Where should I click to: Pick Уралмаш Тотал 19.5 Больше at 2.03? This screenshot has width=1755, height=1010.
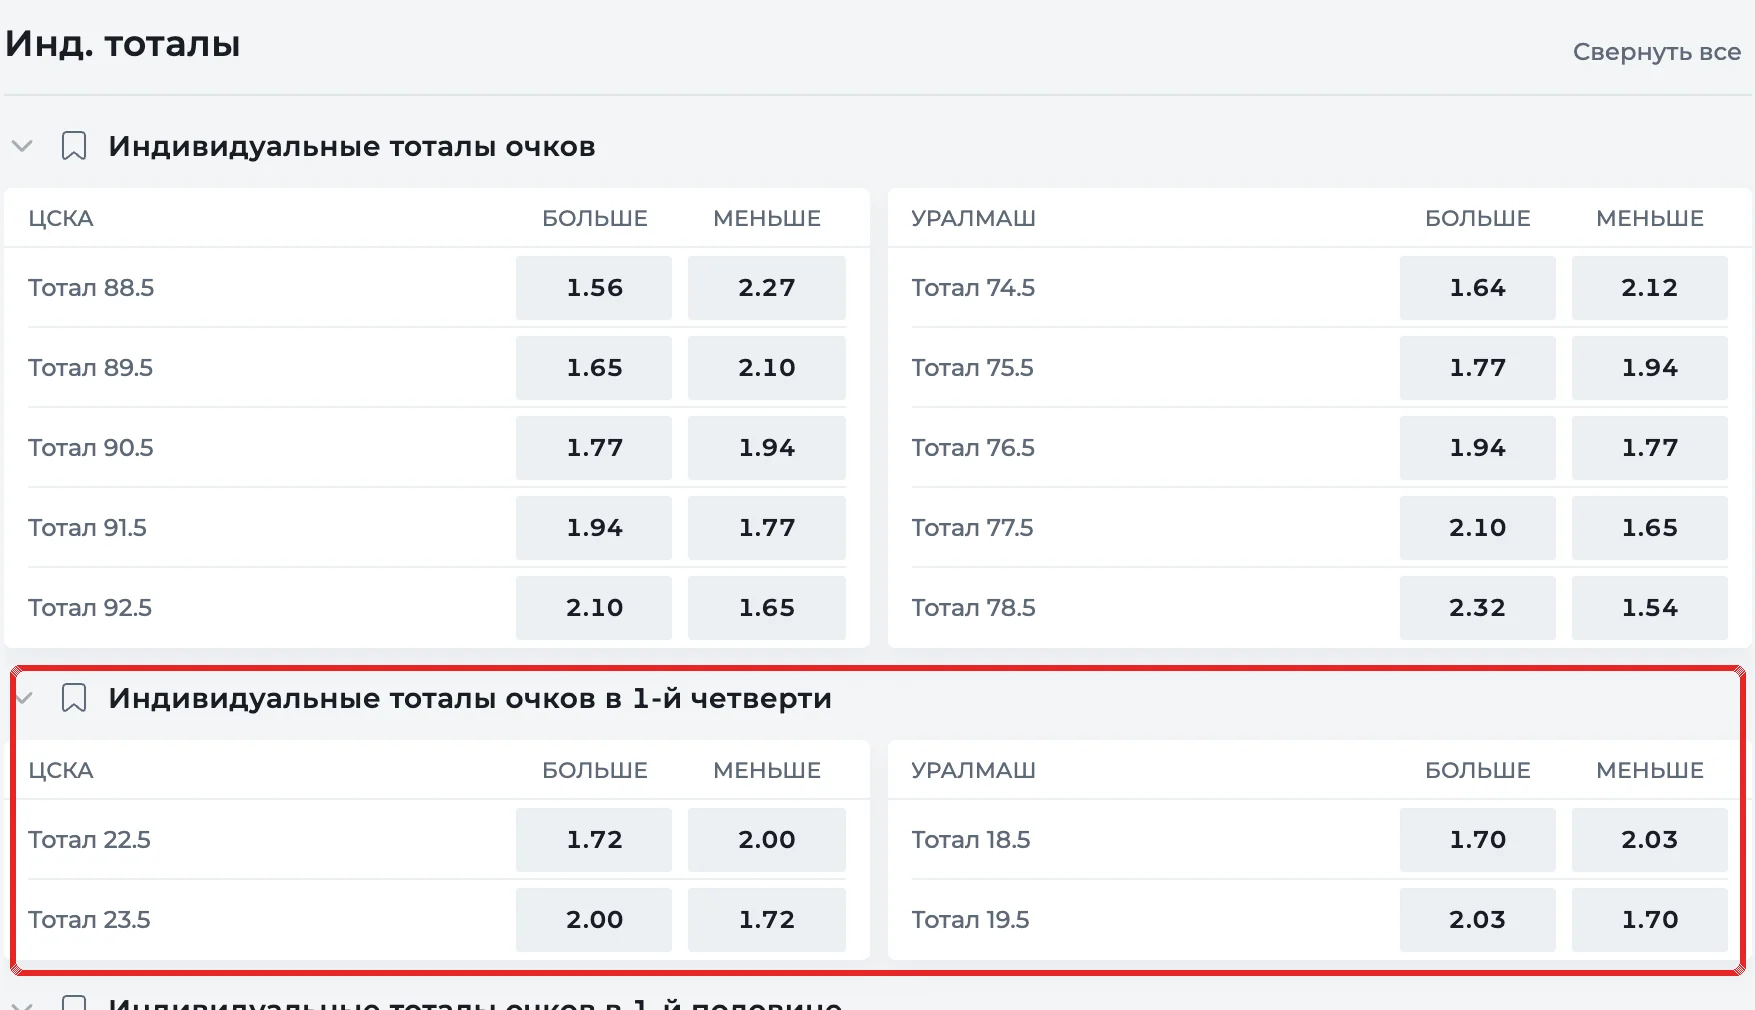pos(1478,920)
